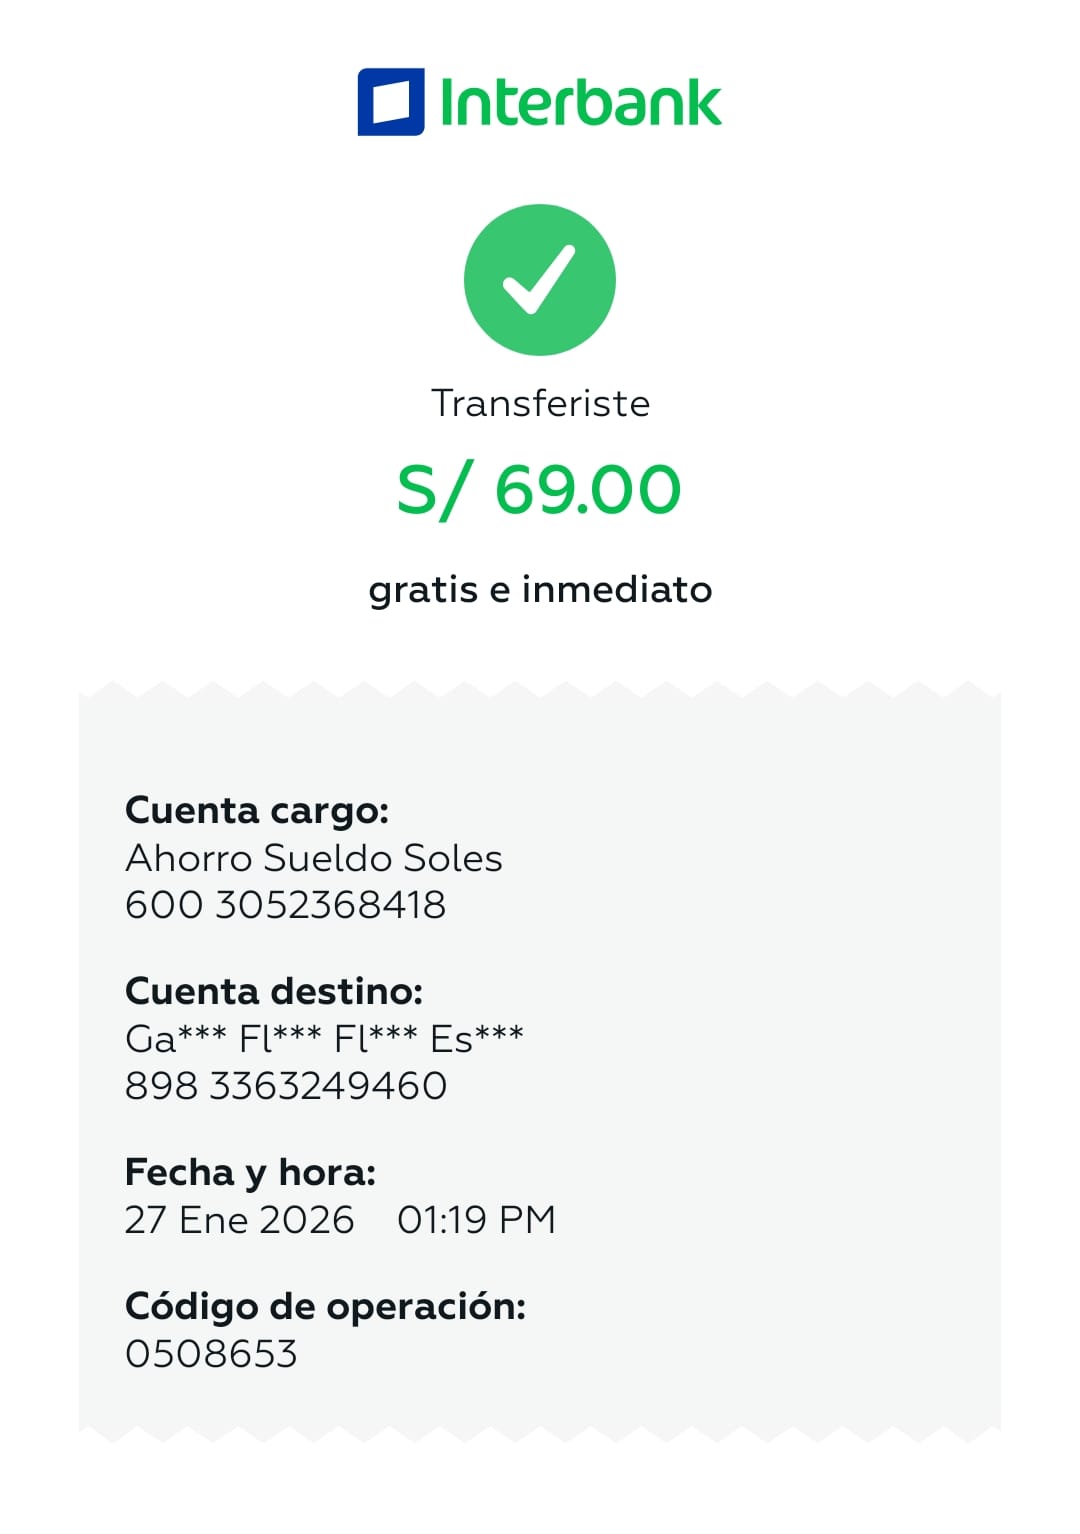The height and width of the screenshot is (1534, 1080).
Task: Click source account number 600 3052368418
Action: (x=286, y=904)
